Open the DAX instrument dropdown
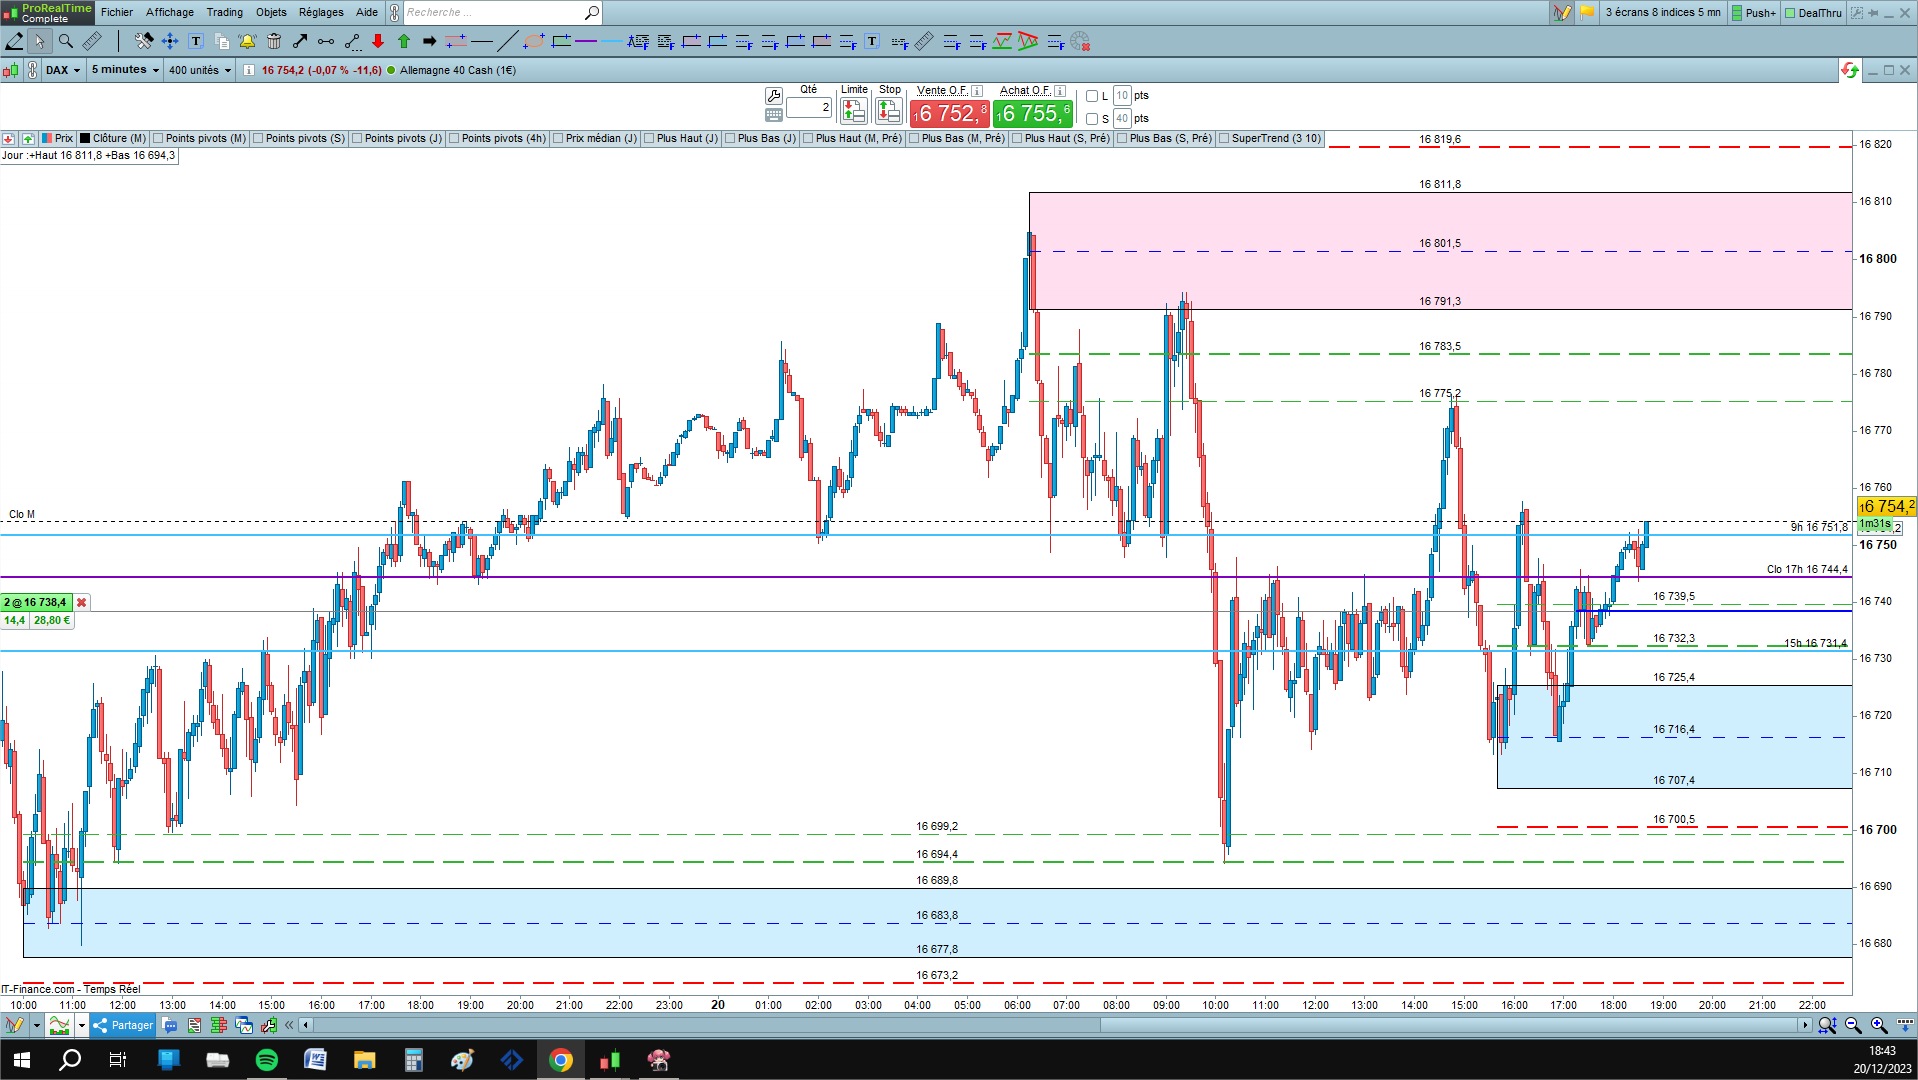This screenshot has height=1080, width=1918. pyautogui.click(x=62, y=70)
